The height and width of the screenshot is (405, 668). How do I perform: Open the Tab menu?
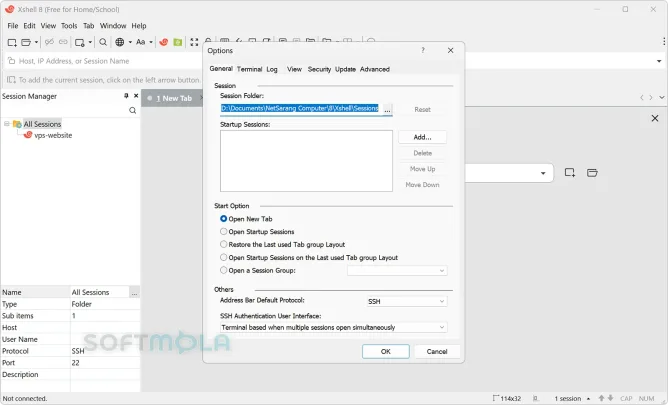89,26
